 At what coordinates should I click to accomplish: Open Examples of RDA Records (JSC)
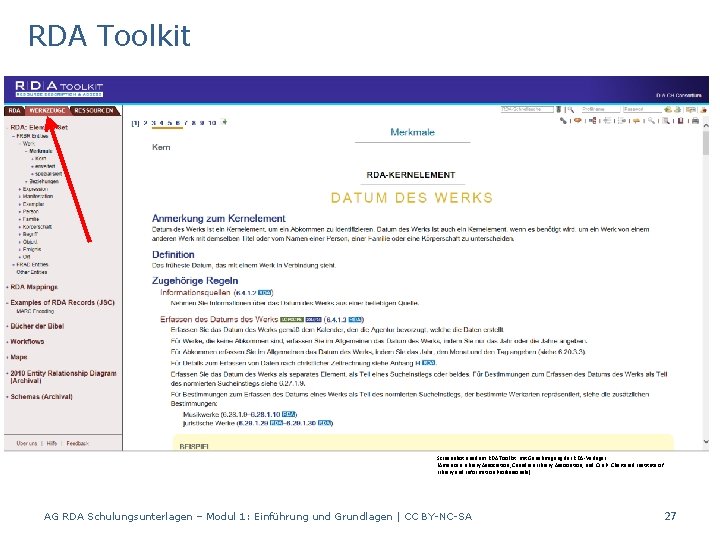62,303
